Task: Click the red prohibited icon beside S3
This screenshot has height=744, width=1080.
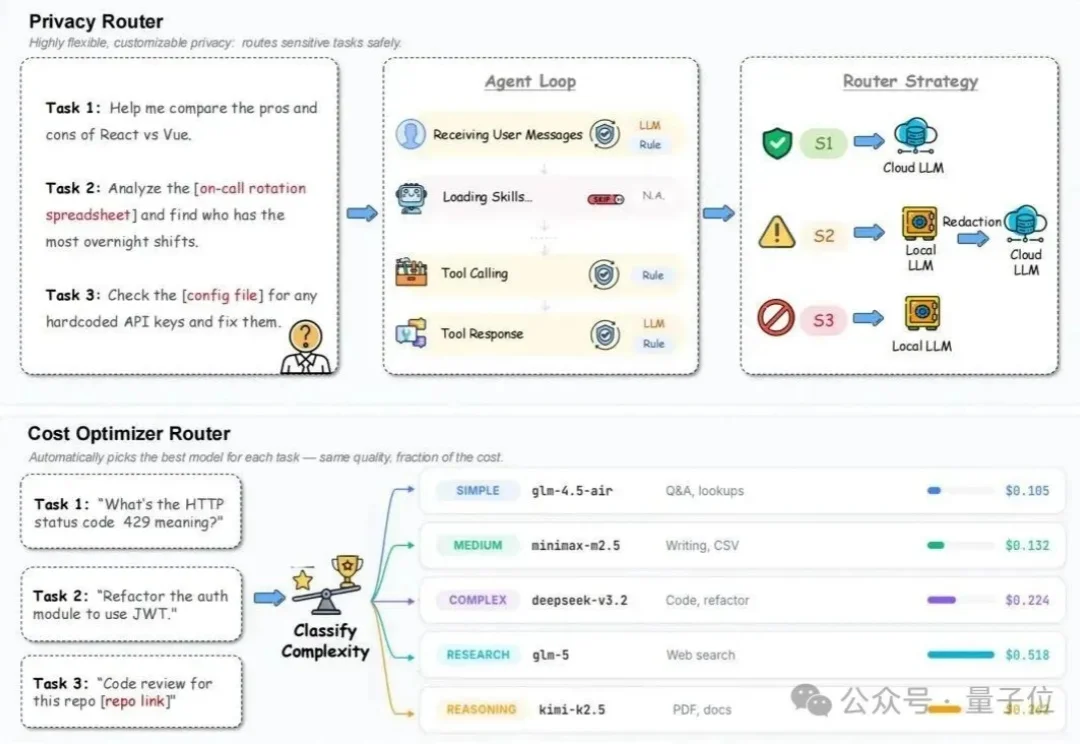Action: pos(776,319)
